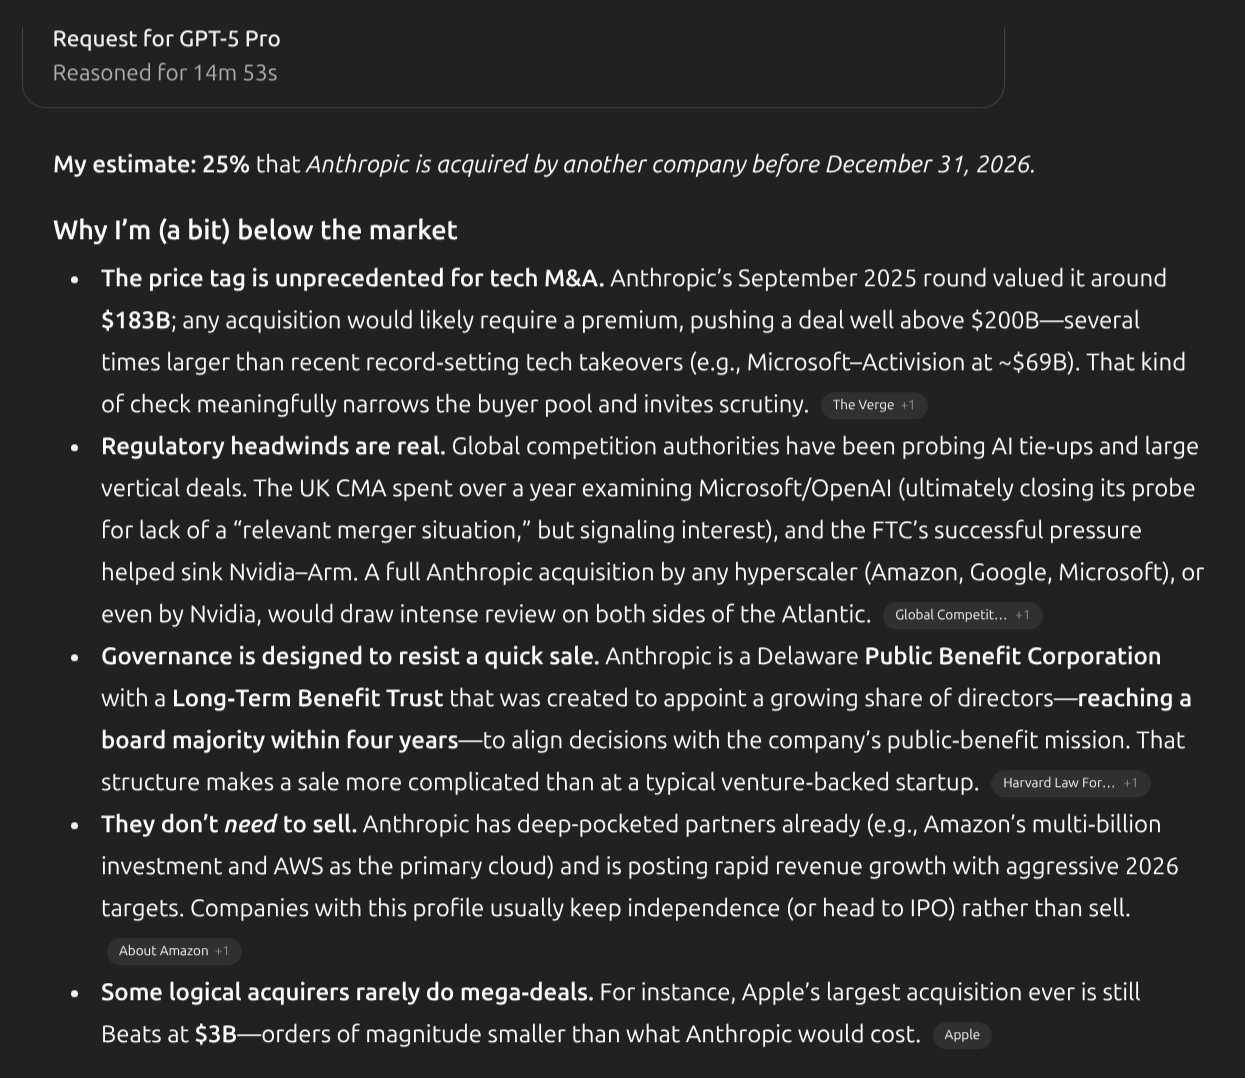Click the +1 counter beside Global Competit...

(1022, 615)
